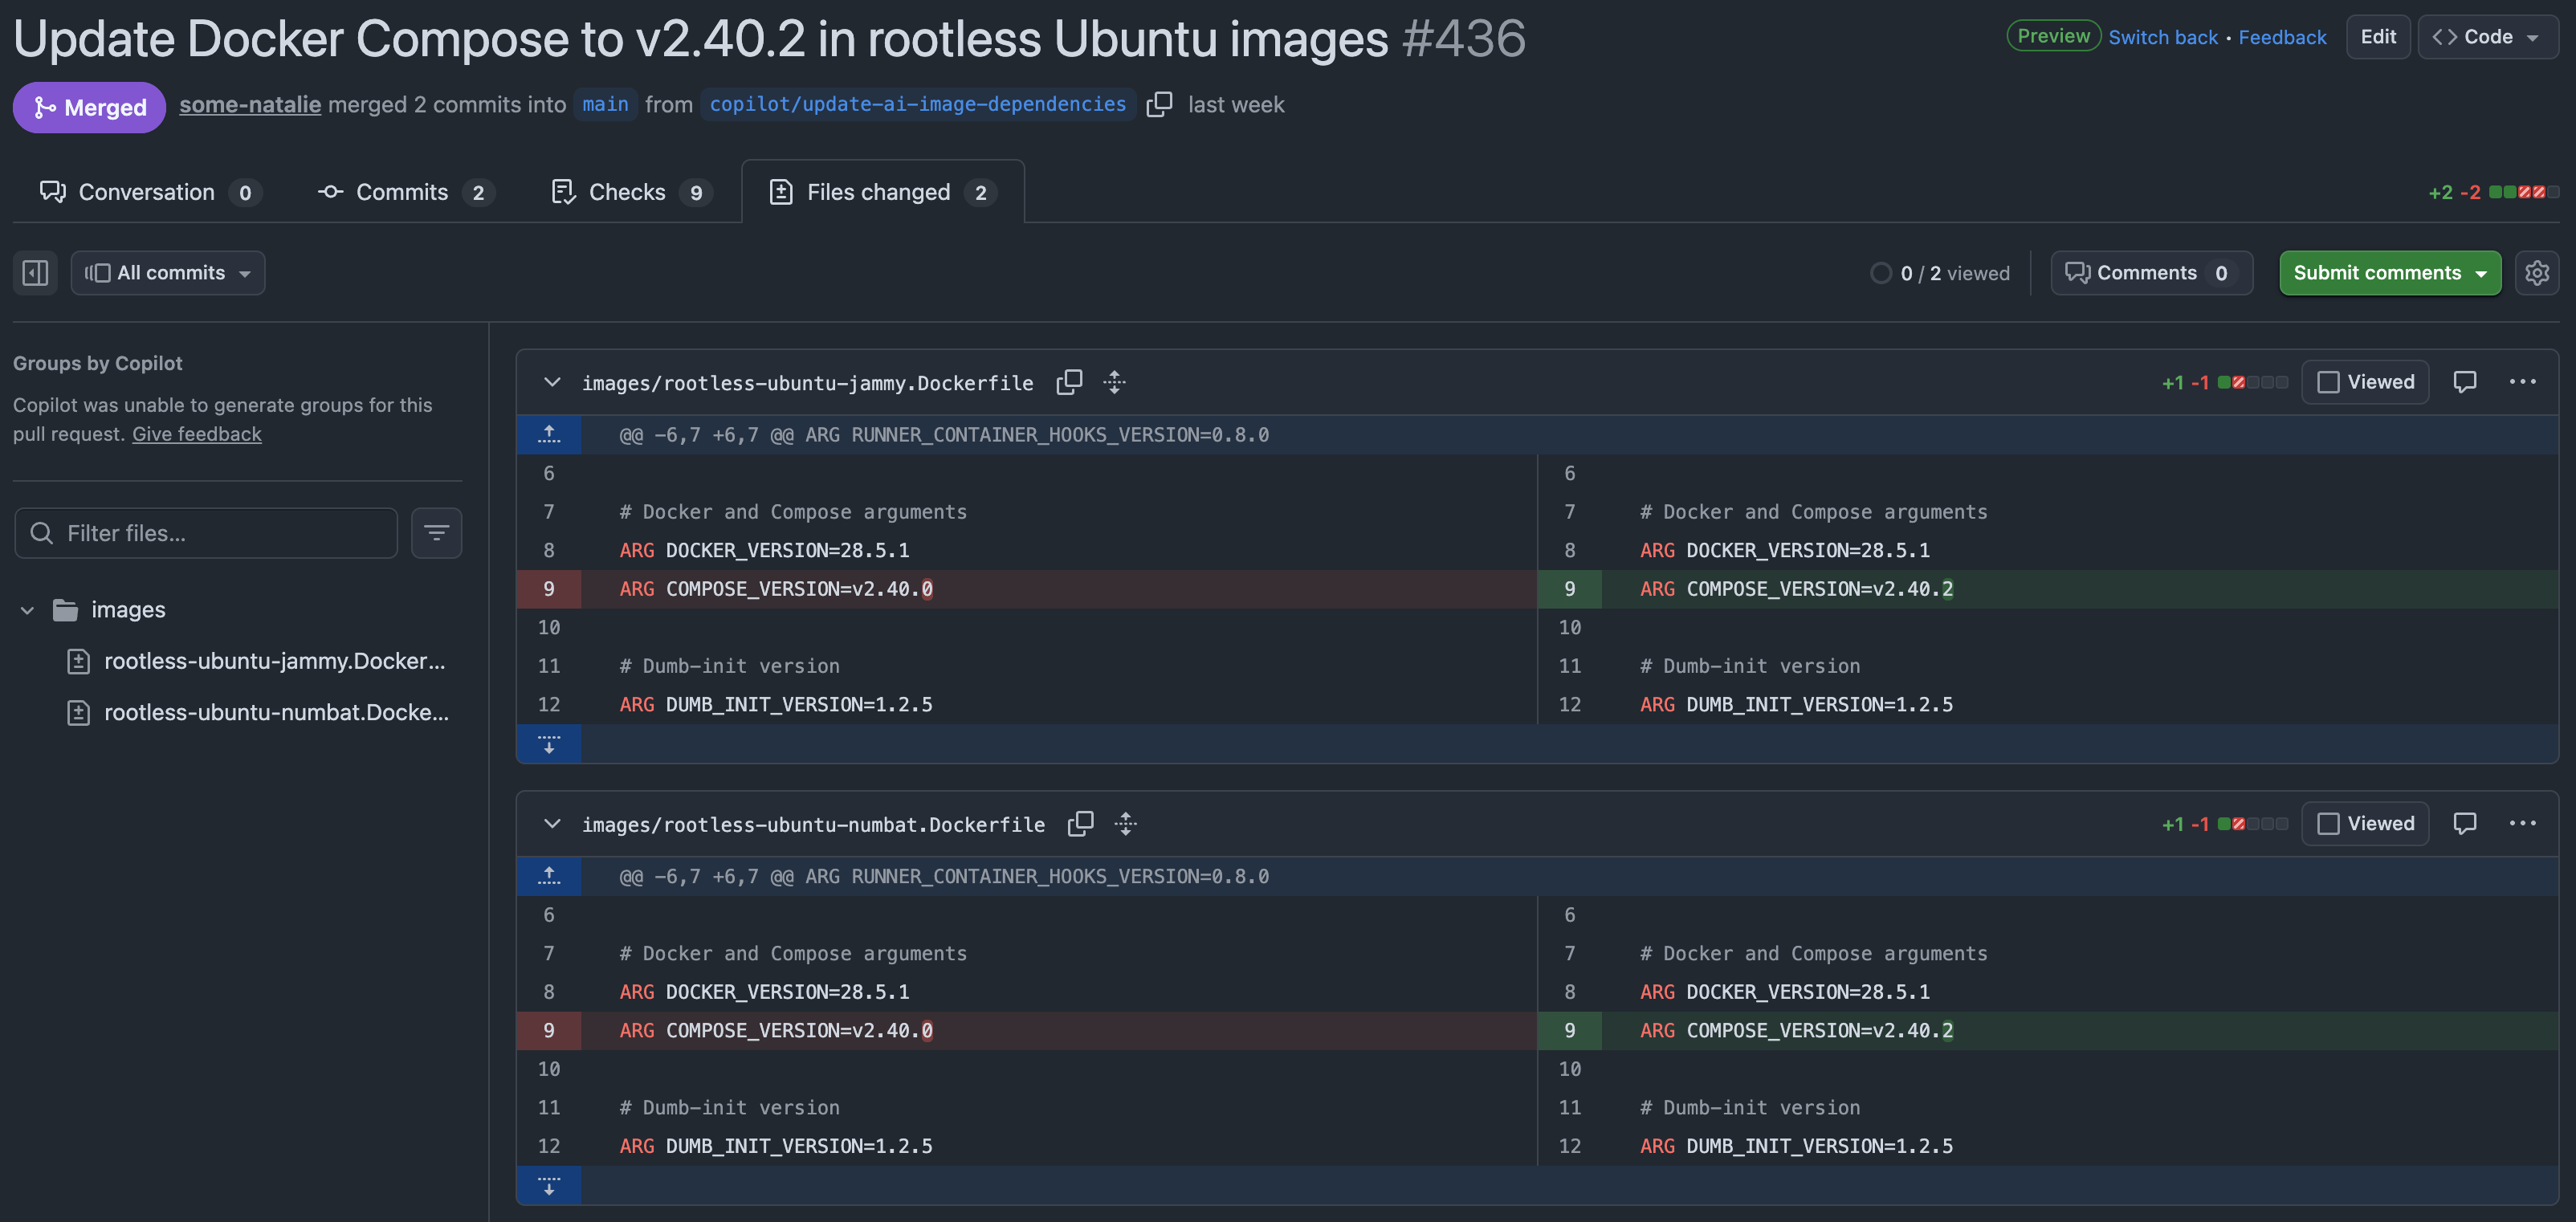Open the Checks tab
This screenshot has width=2576, height=1222.
tap(627, 192)
